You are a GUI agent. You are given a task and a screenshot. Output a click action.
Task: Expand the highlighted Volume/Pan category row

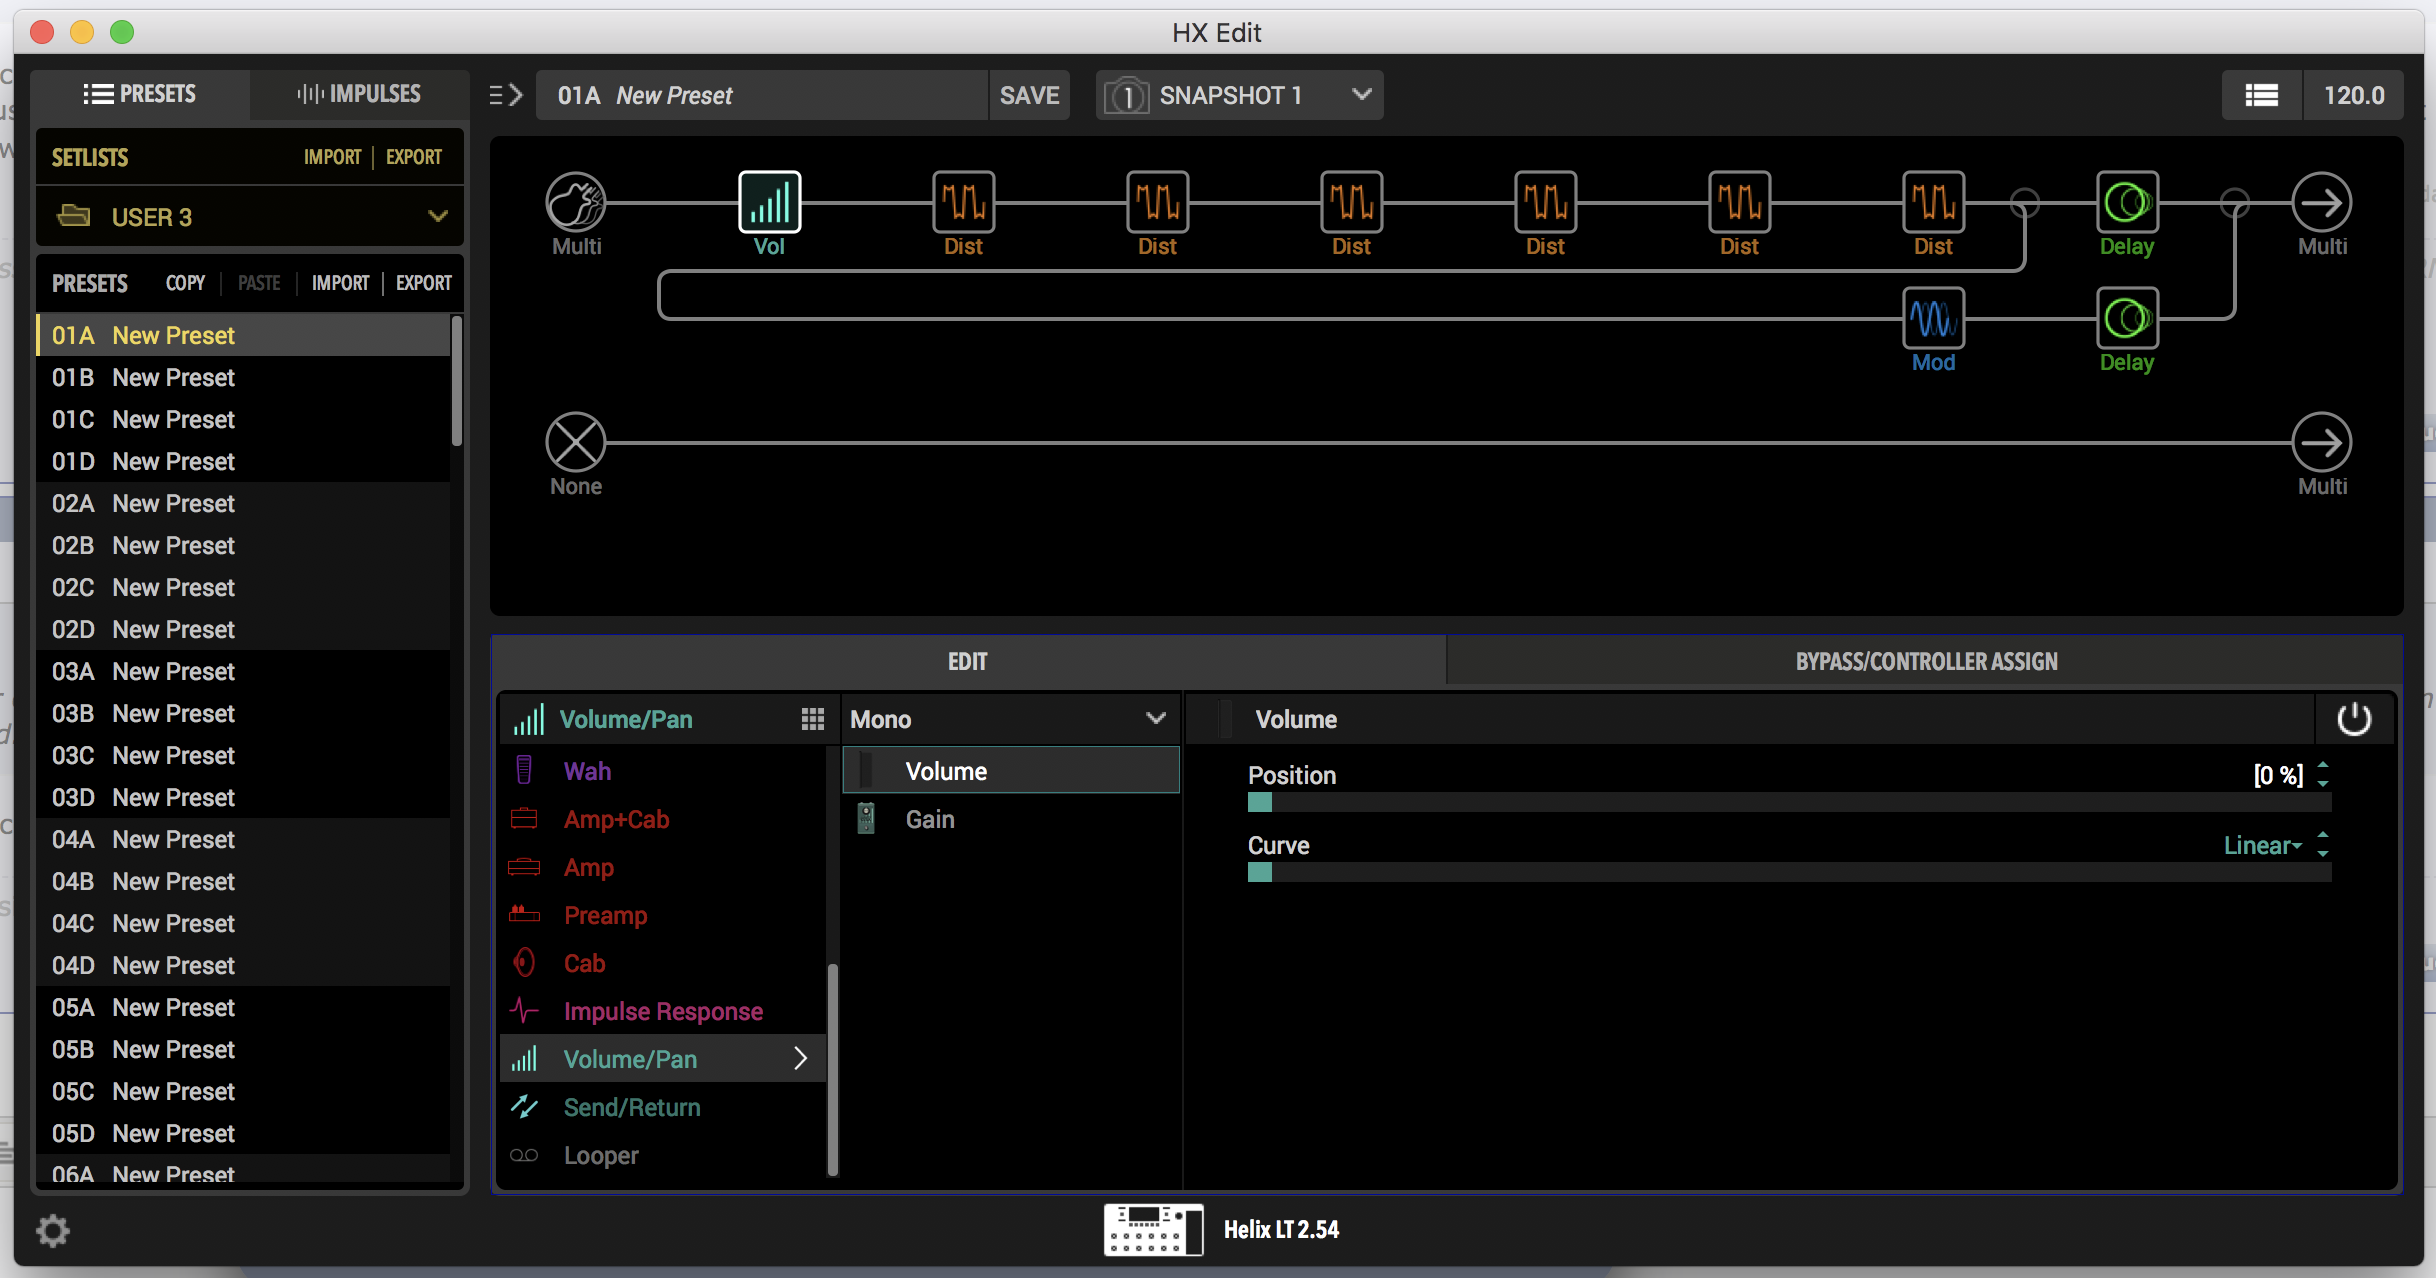[800, 1059]
